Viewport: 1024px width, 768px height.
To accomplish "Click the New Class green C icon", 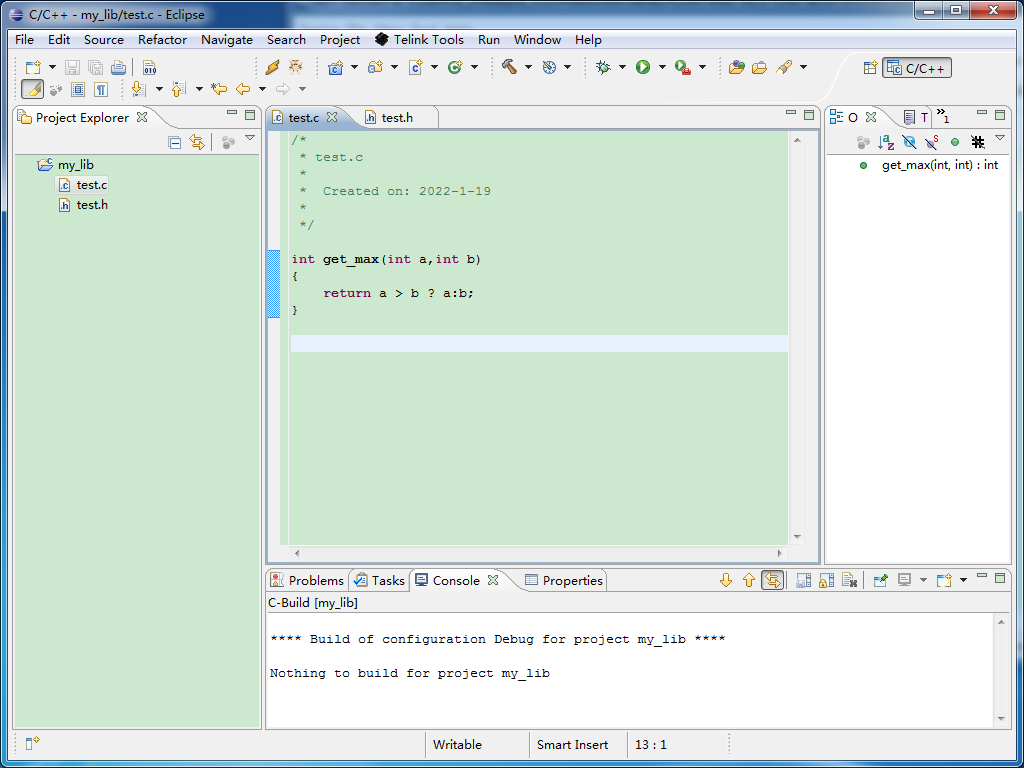I will click(455, 67).
